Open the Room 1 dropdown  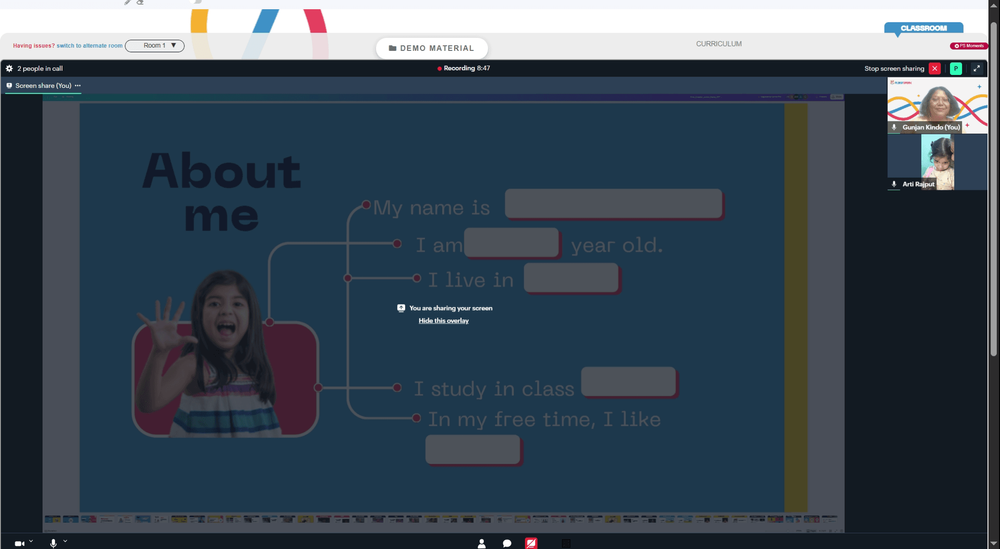[155, 45]
